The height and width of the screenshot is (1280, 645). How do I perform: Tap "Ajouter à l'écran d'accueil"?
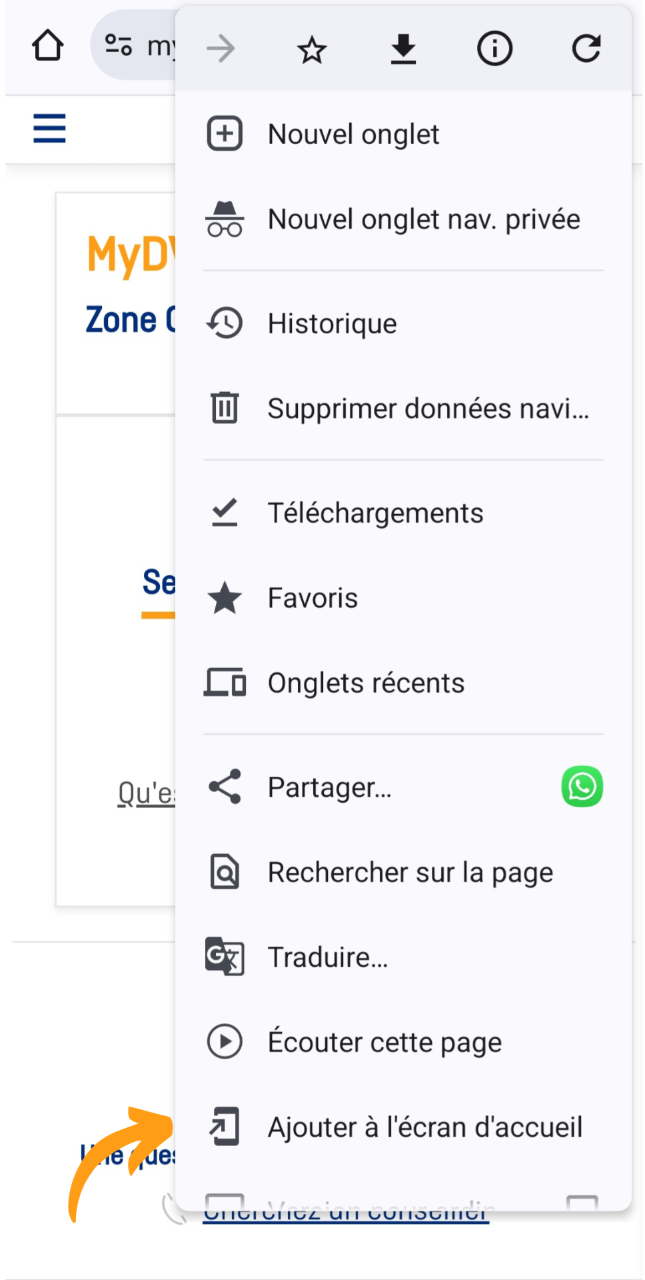(424, 1128)
